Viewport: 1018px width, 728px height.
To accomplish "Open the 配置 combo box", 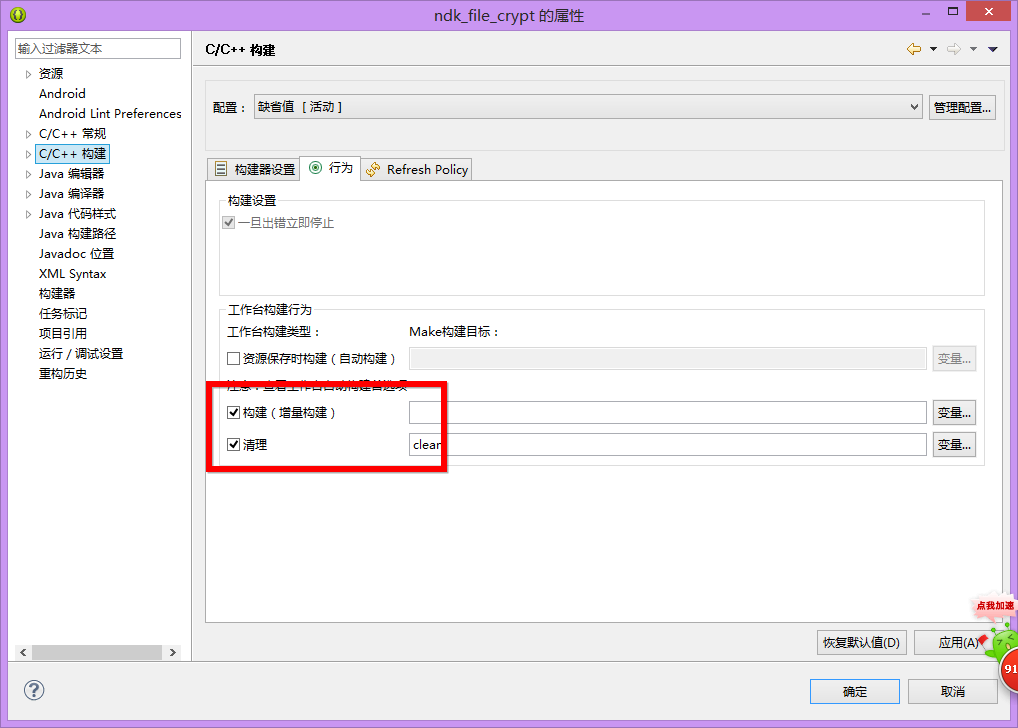I will point(588,107).
